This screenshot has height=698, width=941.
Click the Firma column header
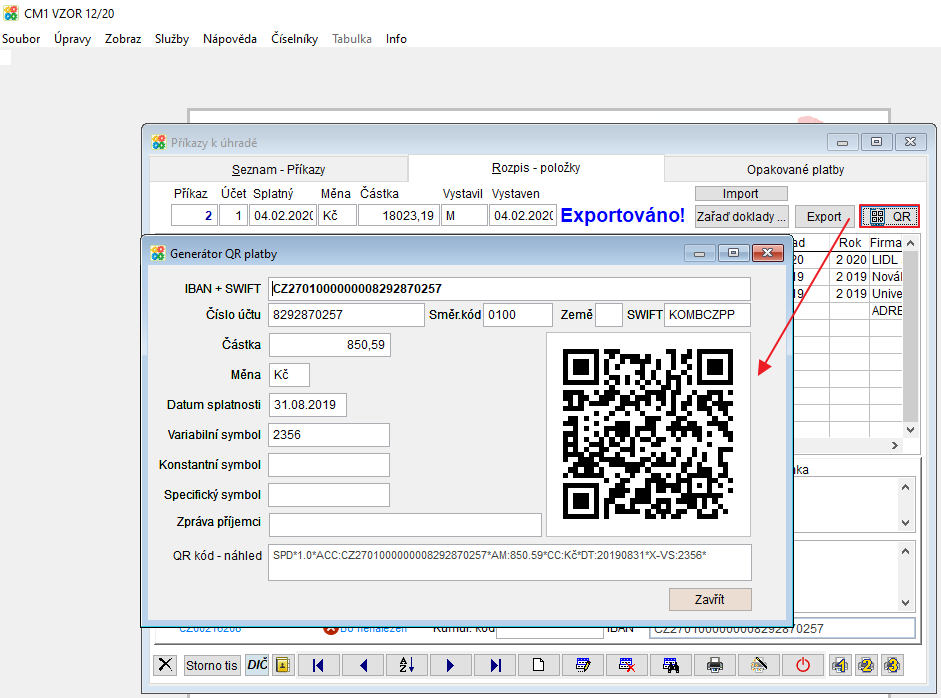coord(886,243)
